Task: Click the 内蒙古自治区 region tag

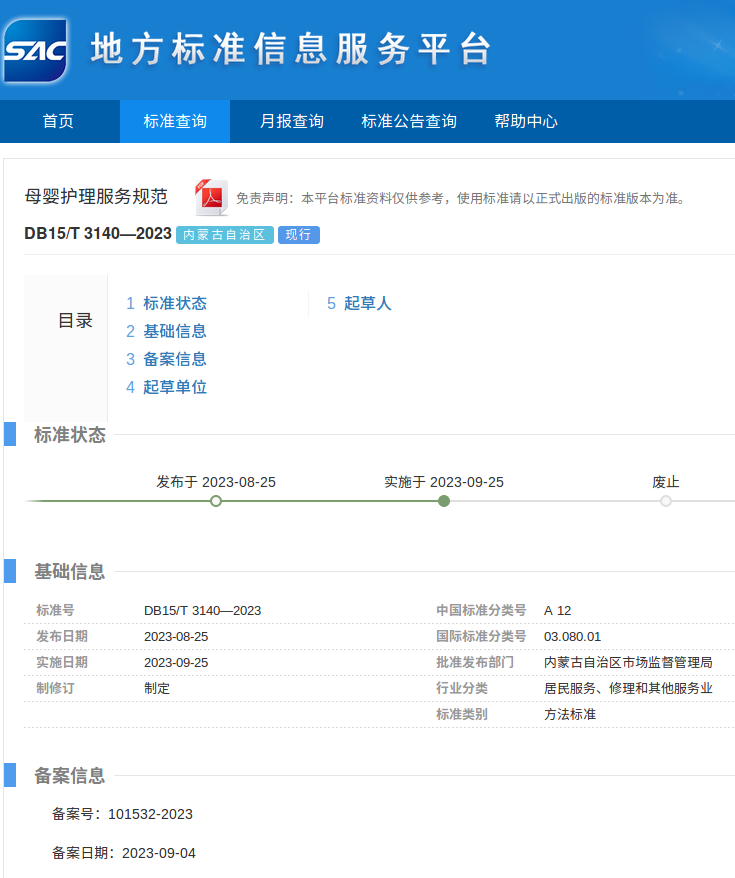Action: (x=225, y=235)
